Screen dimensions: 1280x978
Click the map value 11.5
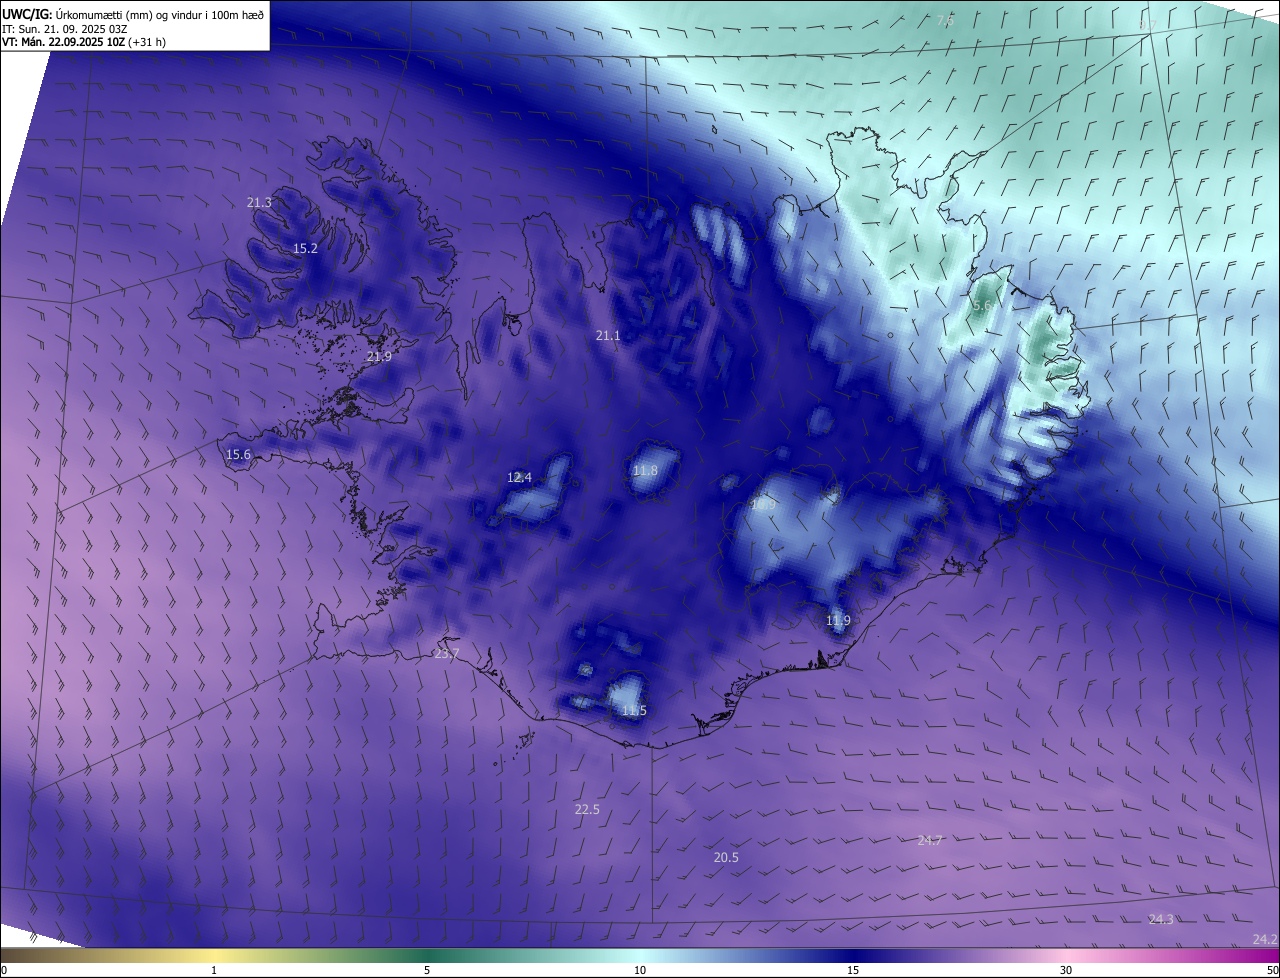[x=634, y=710]
